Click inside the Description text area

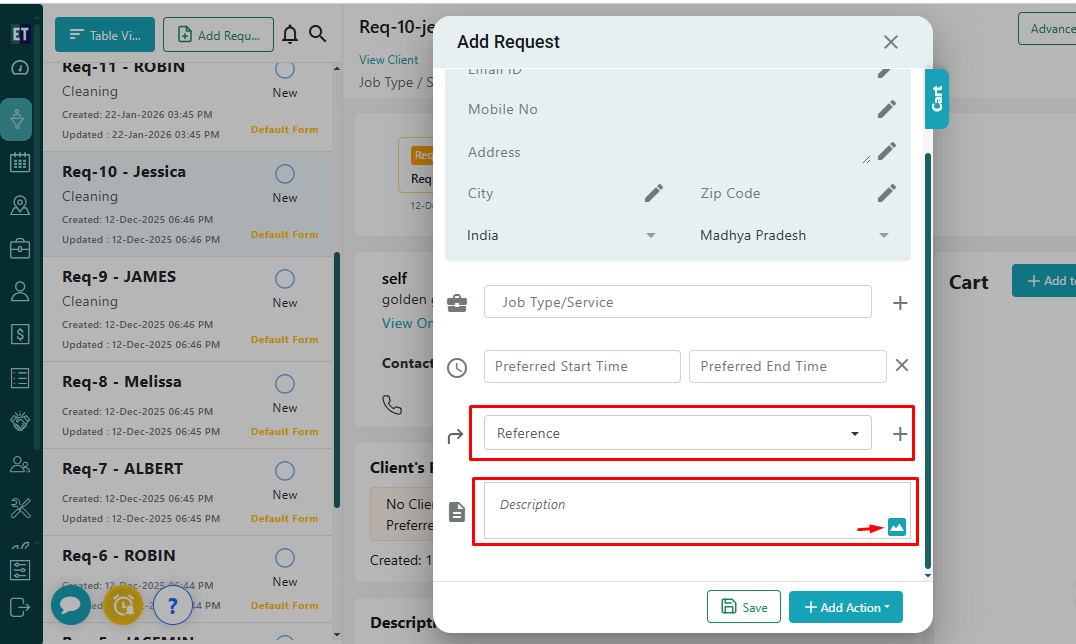coord(680,510)
